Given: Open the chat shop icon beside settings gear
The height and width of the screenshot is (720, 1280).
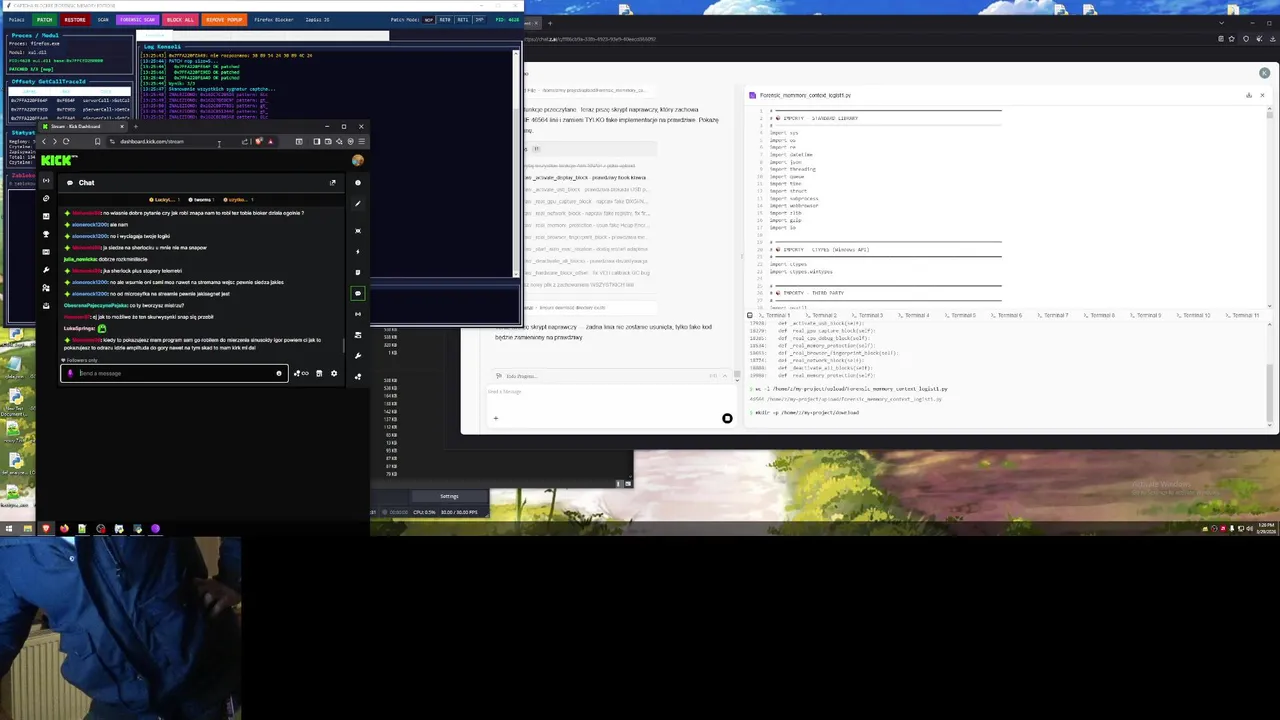Looking at the screenshot, I should point(319,373).
